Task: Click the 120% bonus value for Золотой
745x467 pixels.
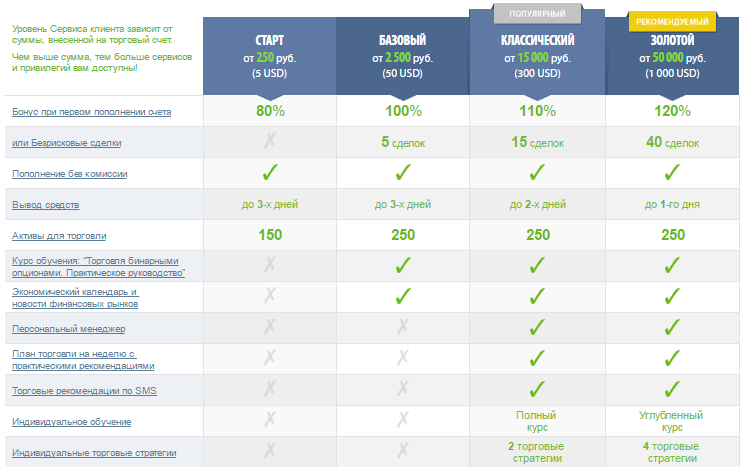Action: click(672, 111)
